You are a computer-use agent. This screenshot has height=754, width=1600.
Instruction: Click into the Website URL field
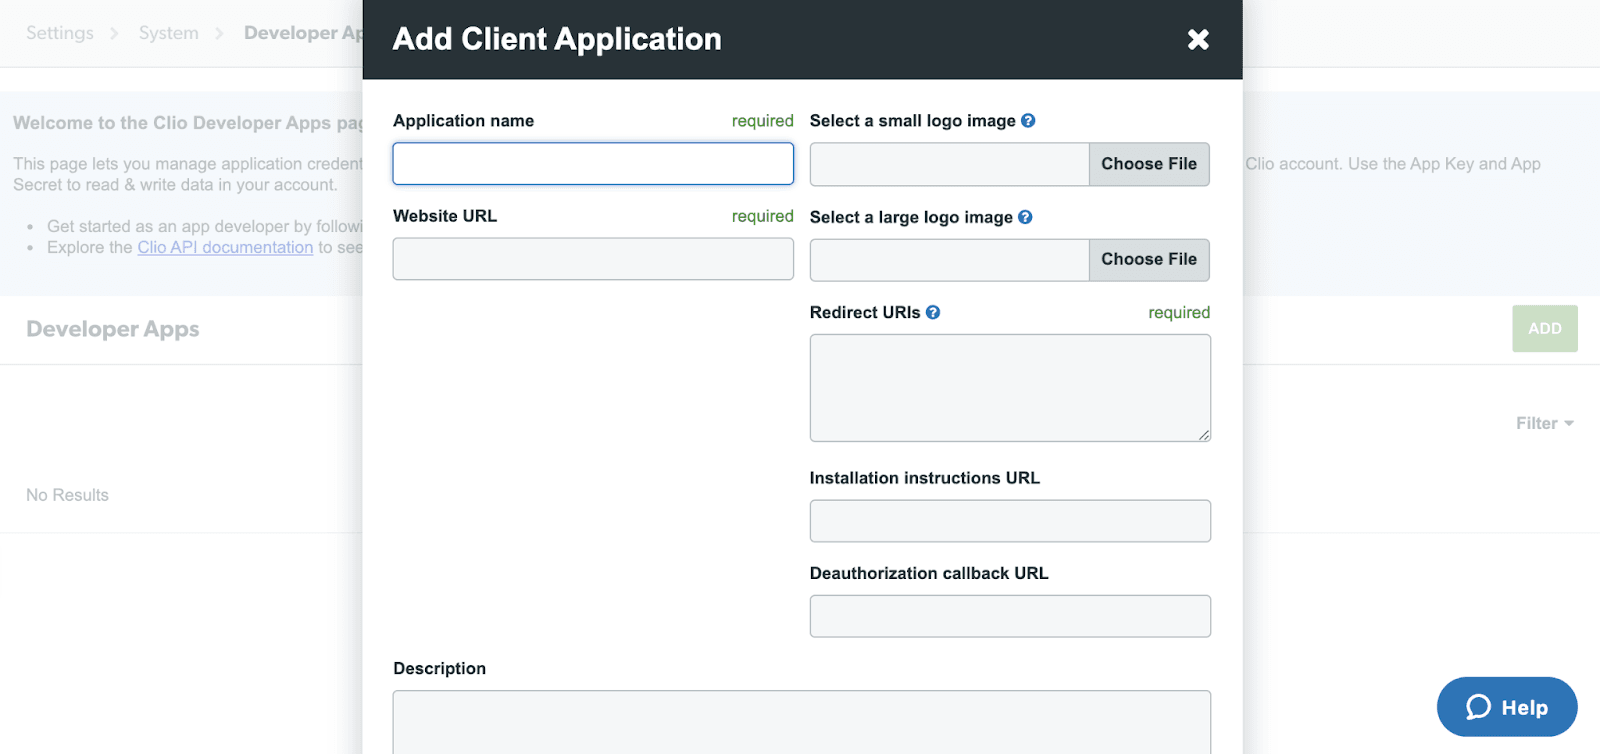click(x=593, y=259)
